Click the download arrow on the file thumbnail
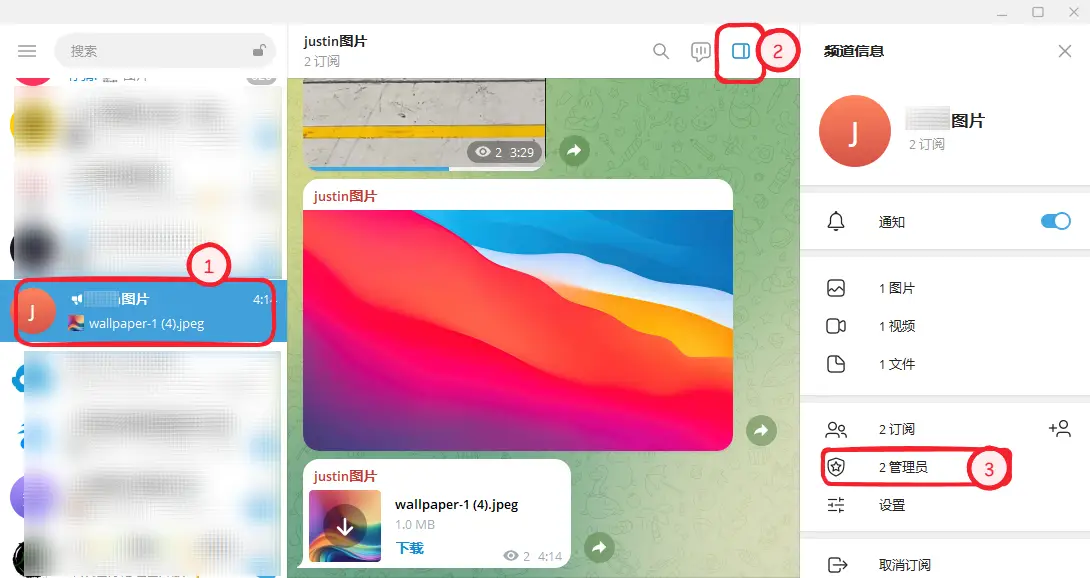This screenshot has height=578, width=1090. pyautogui.click(x=345, y=527)
